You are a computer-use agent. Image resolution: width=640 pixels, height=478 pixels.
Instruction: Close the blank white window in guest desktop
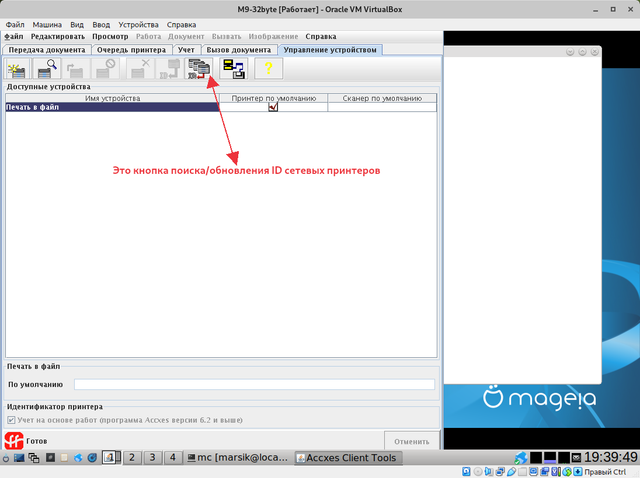click(x=595, y=51)
